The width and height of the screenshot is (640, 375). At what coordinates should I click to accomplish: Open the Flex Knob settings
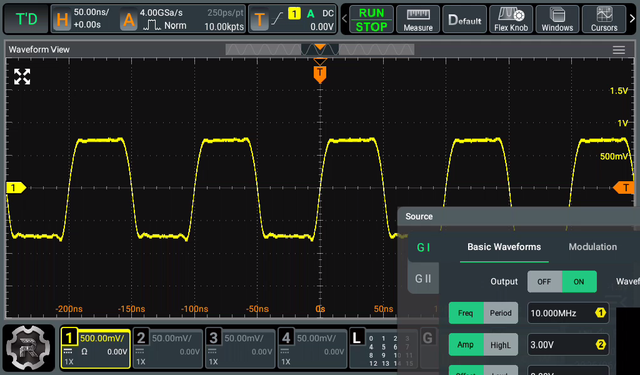pyautogui.click(x=511, y=19)
